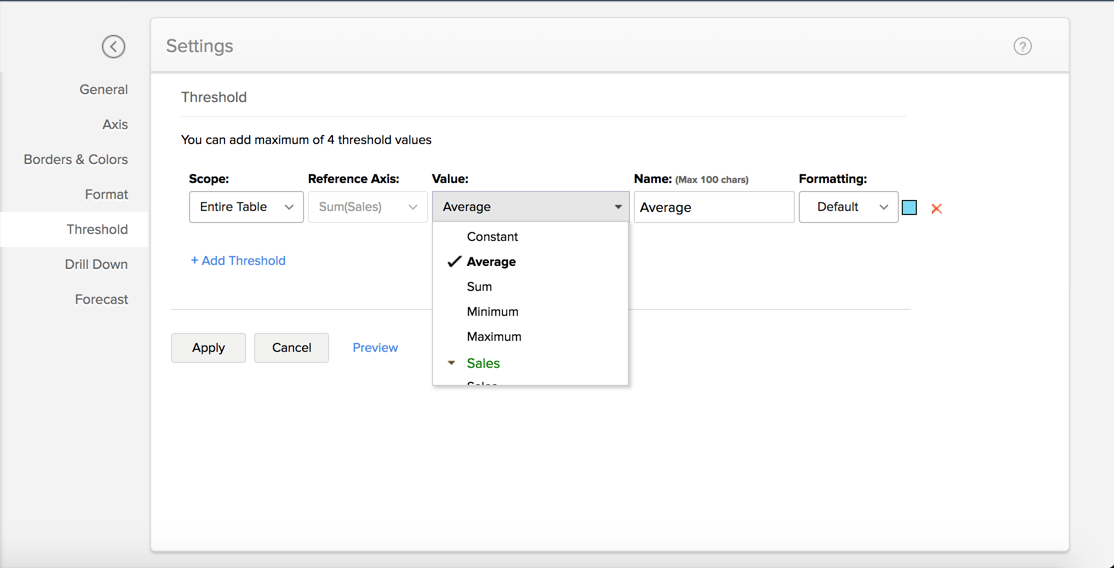1114x568 pixels.
Task: Open the Formatting dropdown showing Default
Action: pos(848,207)
